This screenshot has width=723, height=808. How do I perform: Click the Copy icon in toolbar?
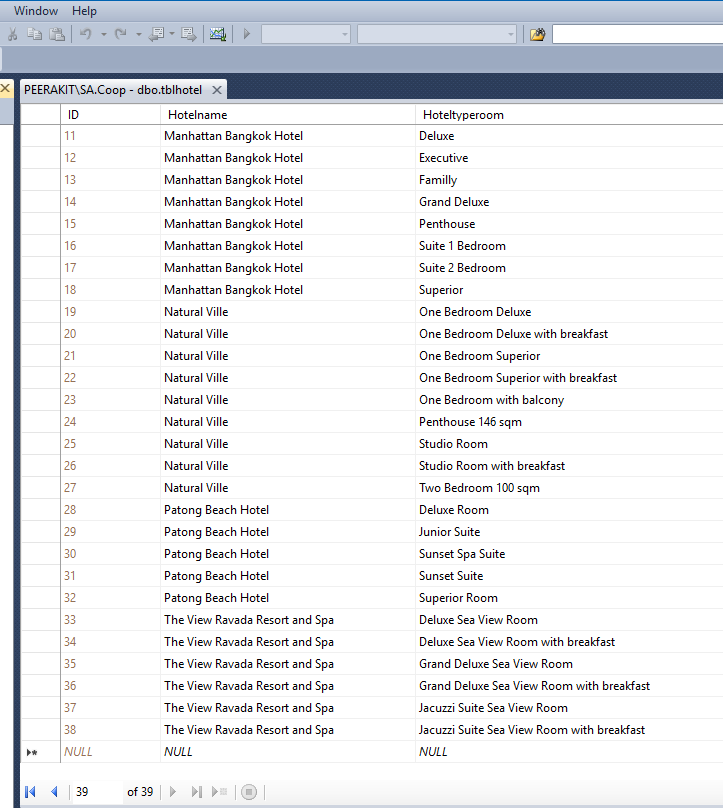click(35, 34)
